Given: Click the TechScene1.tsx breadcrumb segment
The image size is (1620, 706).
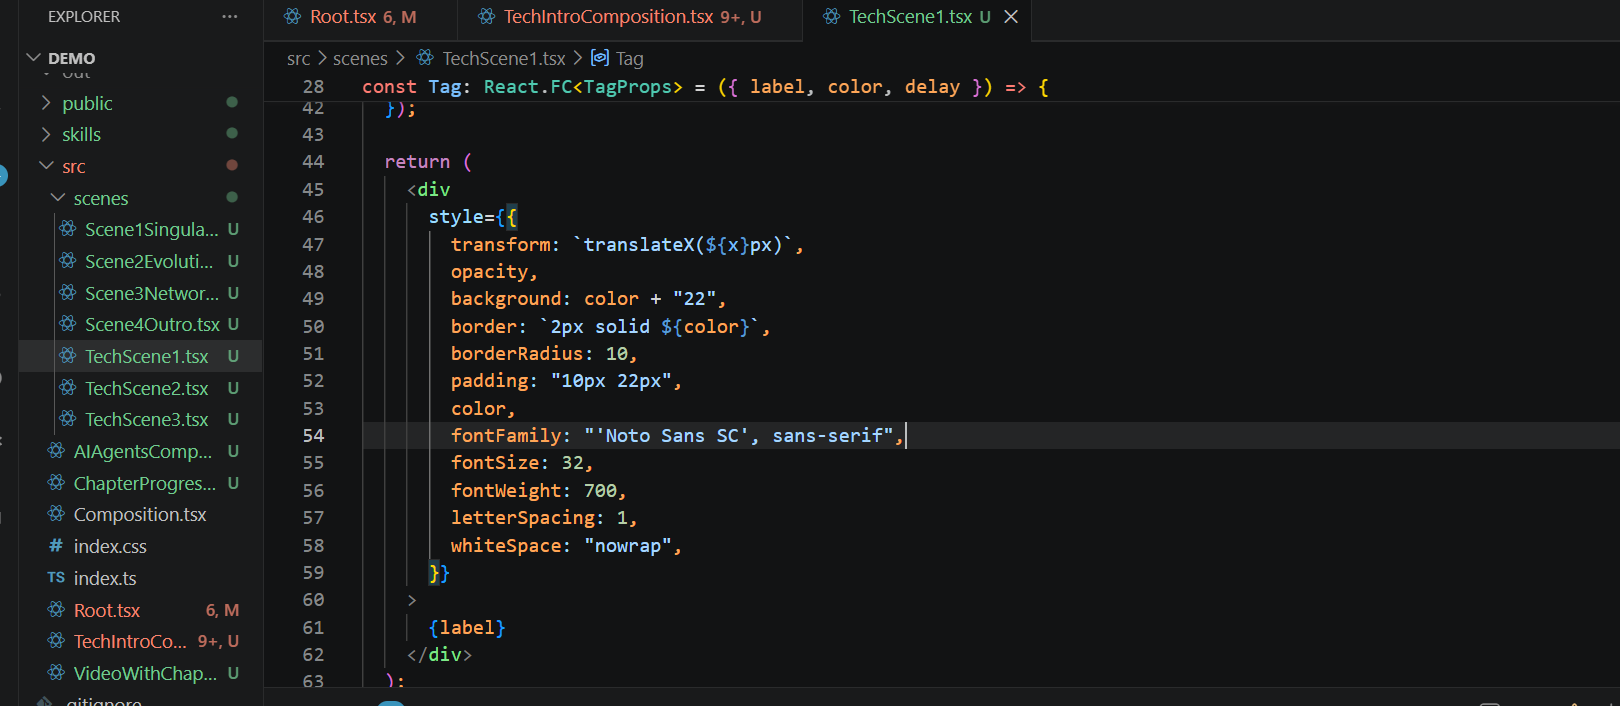Looking at the screenshot, I should point(504,59).
